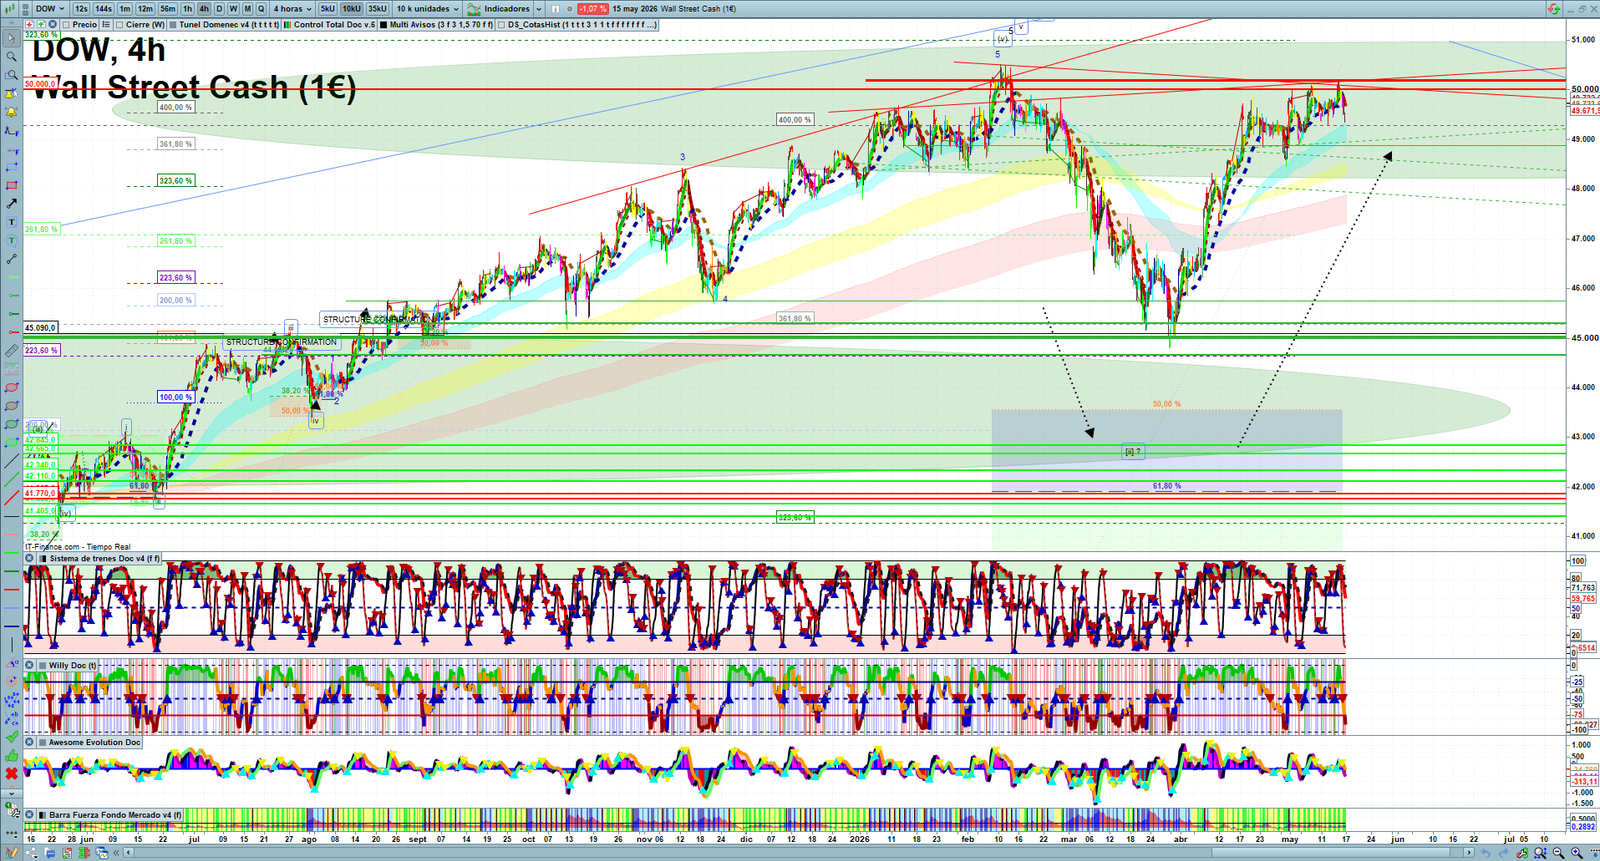Click the Tunel Domenec v4 color swatch
This screenshot has height=861, width=1600.
click(173, 24)
